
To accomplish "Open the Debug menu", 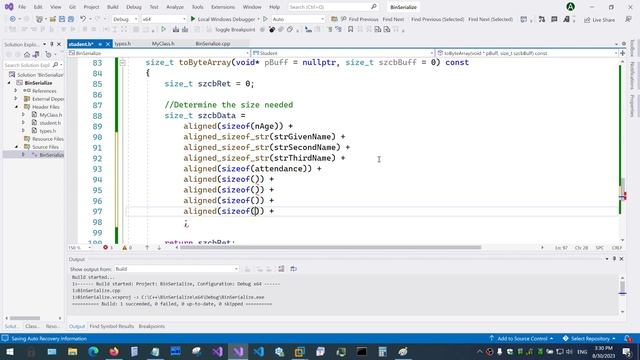I will coord(134,7).
